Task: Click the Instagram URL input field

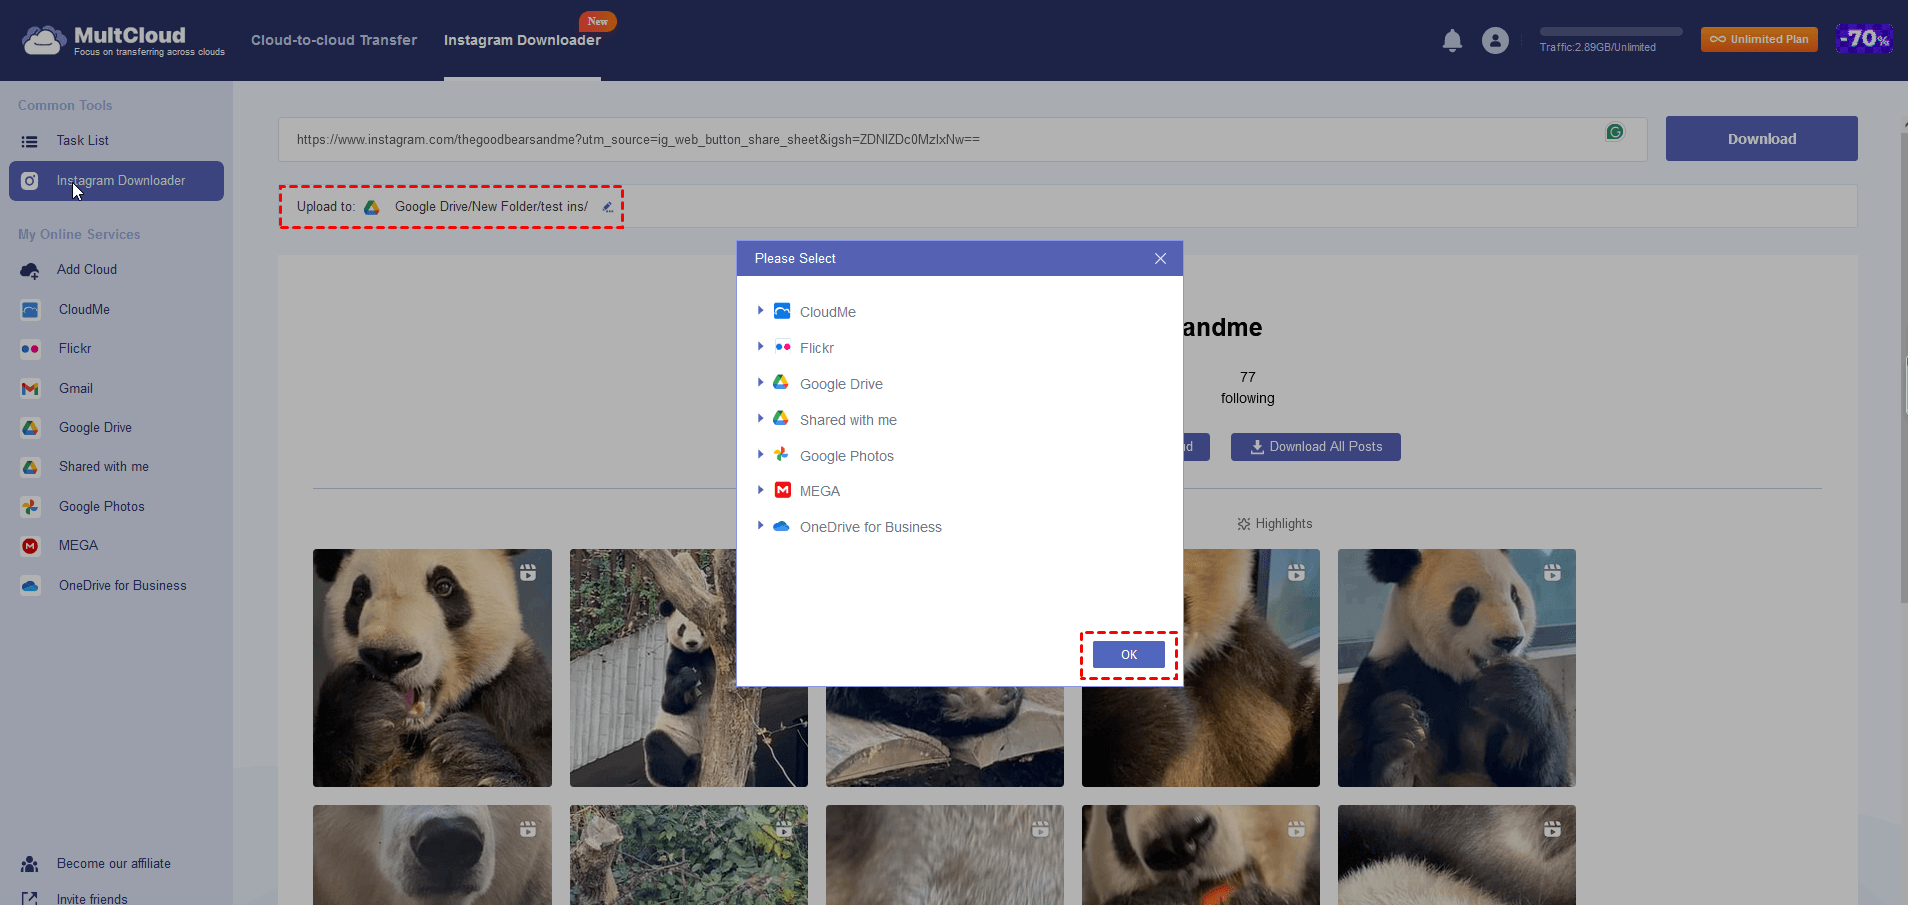Action: point(962,139)
